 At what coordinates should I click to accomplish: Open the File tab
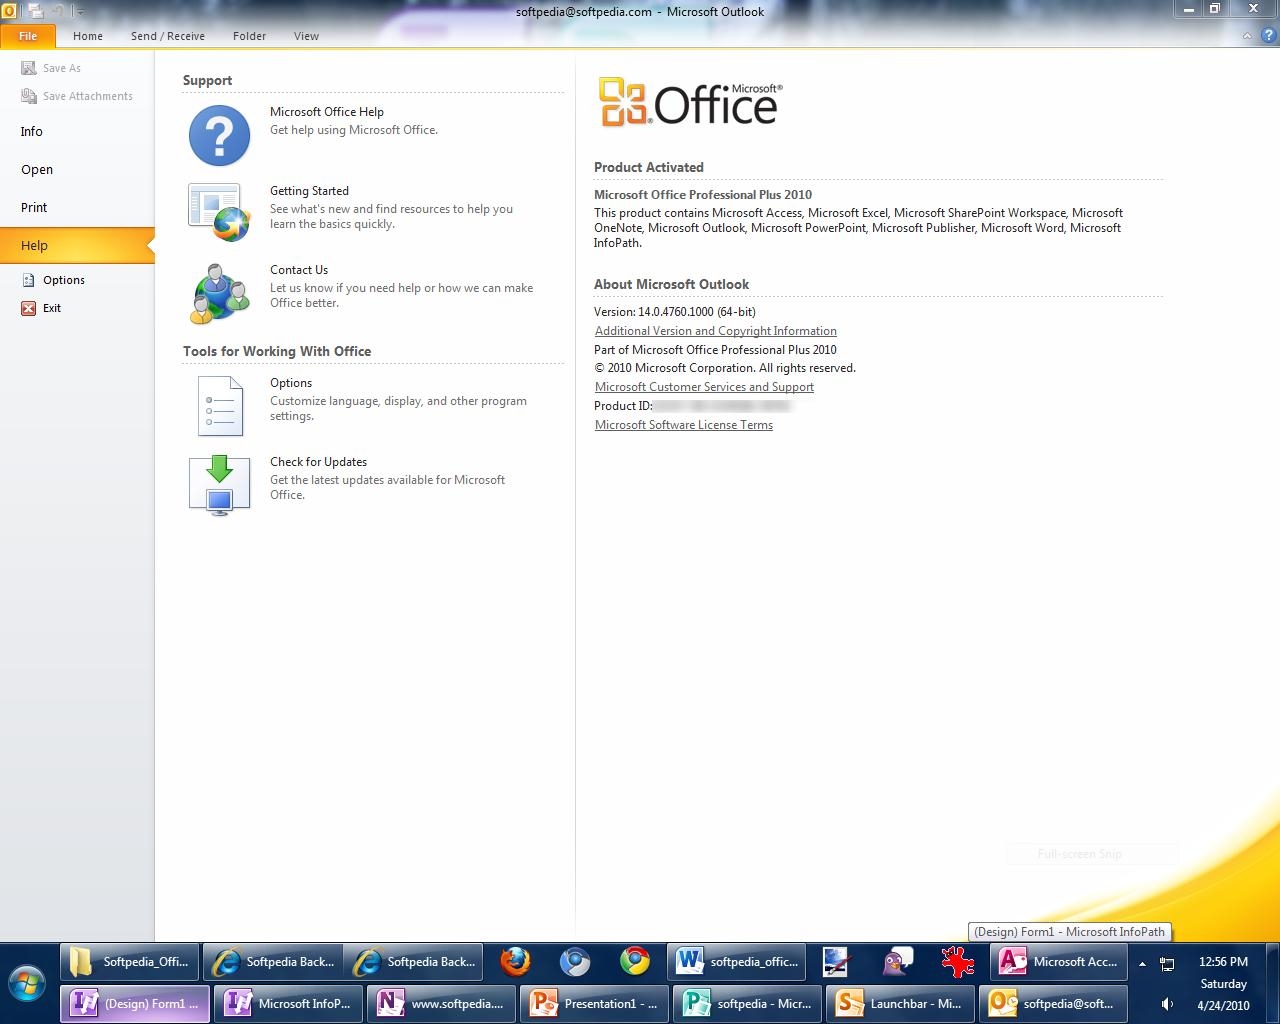pos(28,36)
